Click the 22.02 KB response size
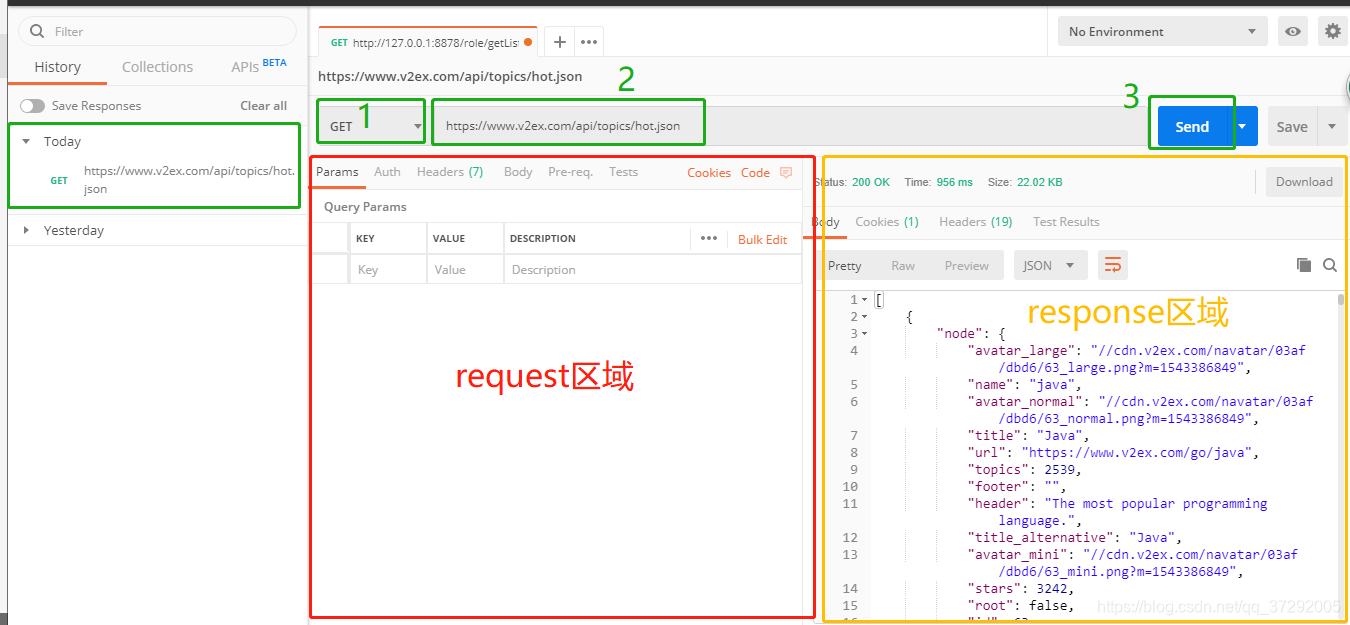This screenshot has height=625, width=1350. pyautogui.click(x=1039, y=182)
